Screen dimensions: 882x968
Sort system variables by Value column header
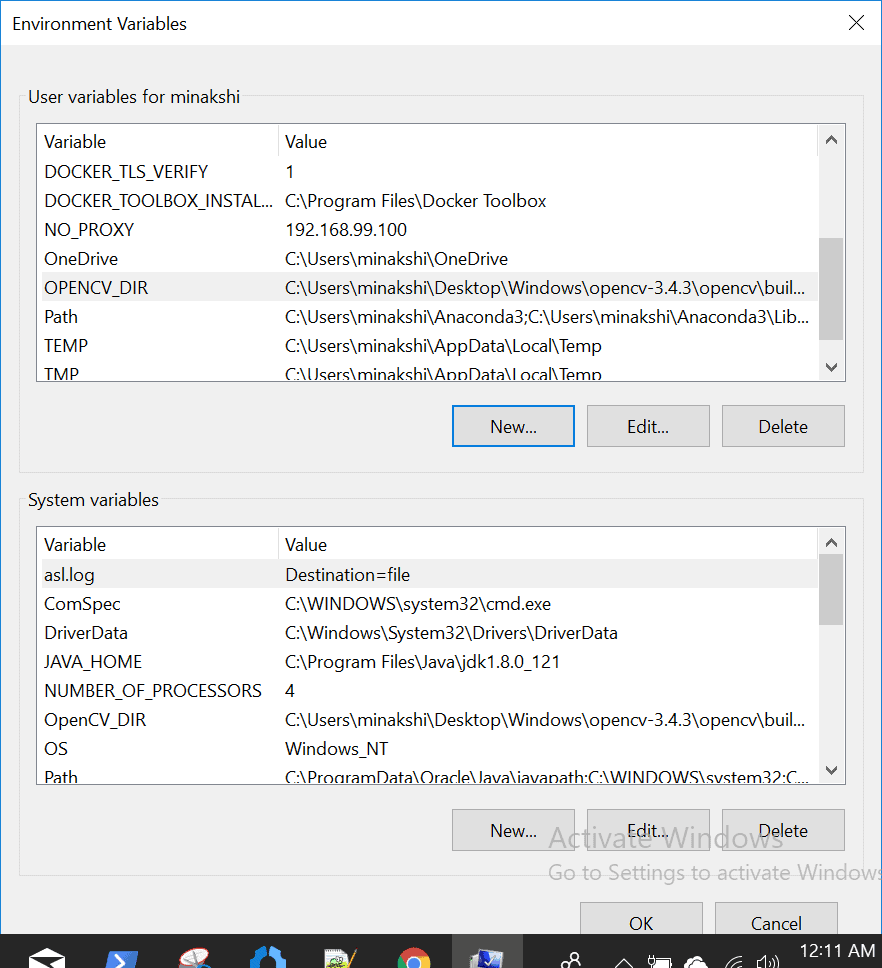point(548,544)
